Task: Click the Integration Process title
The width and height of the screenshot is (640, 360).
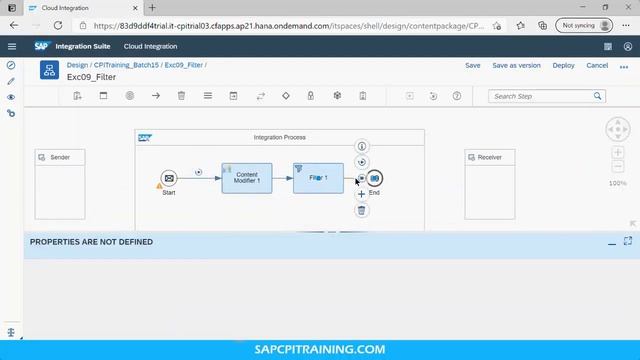Action: (x=280, y=138)
